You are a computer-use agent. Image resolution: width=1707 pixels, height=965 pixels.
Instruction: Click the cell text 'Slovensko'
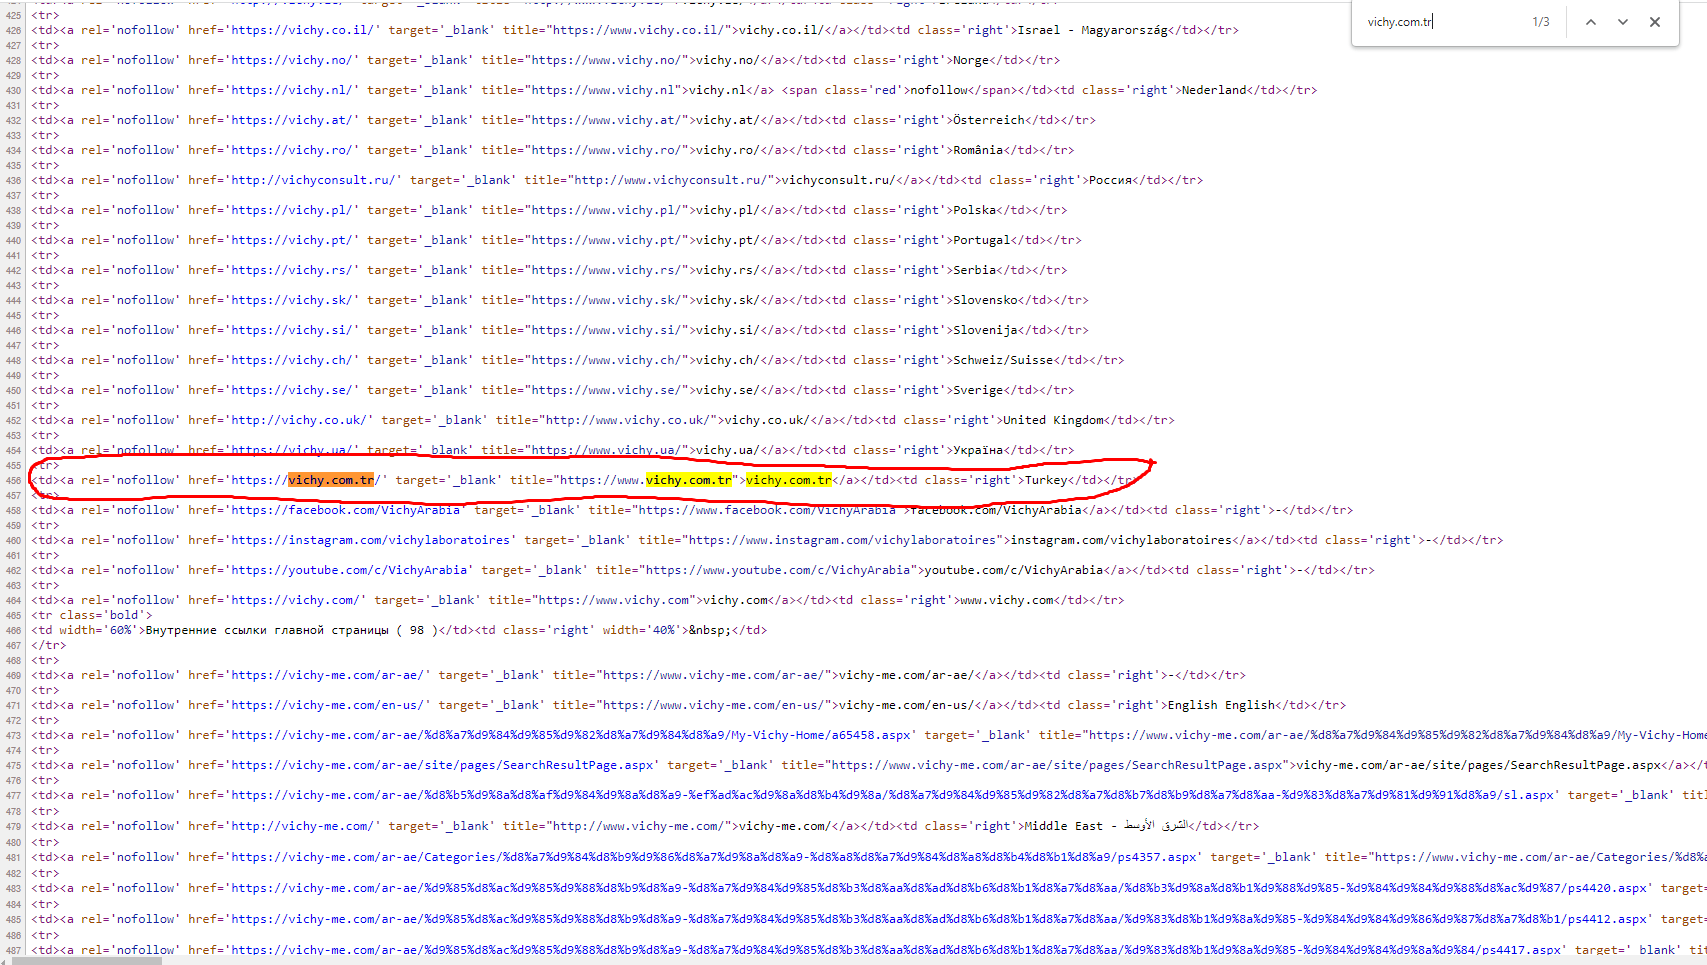(986, 300)
